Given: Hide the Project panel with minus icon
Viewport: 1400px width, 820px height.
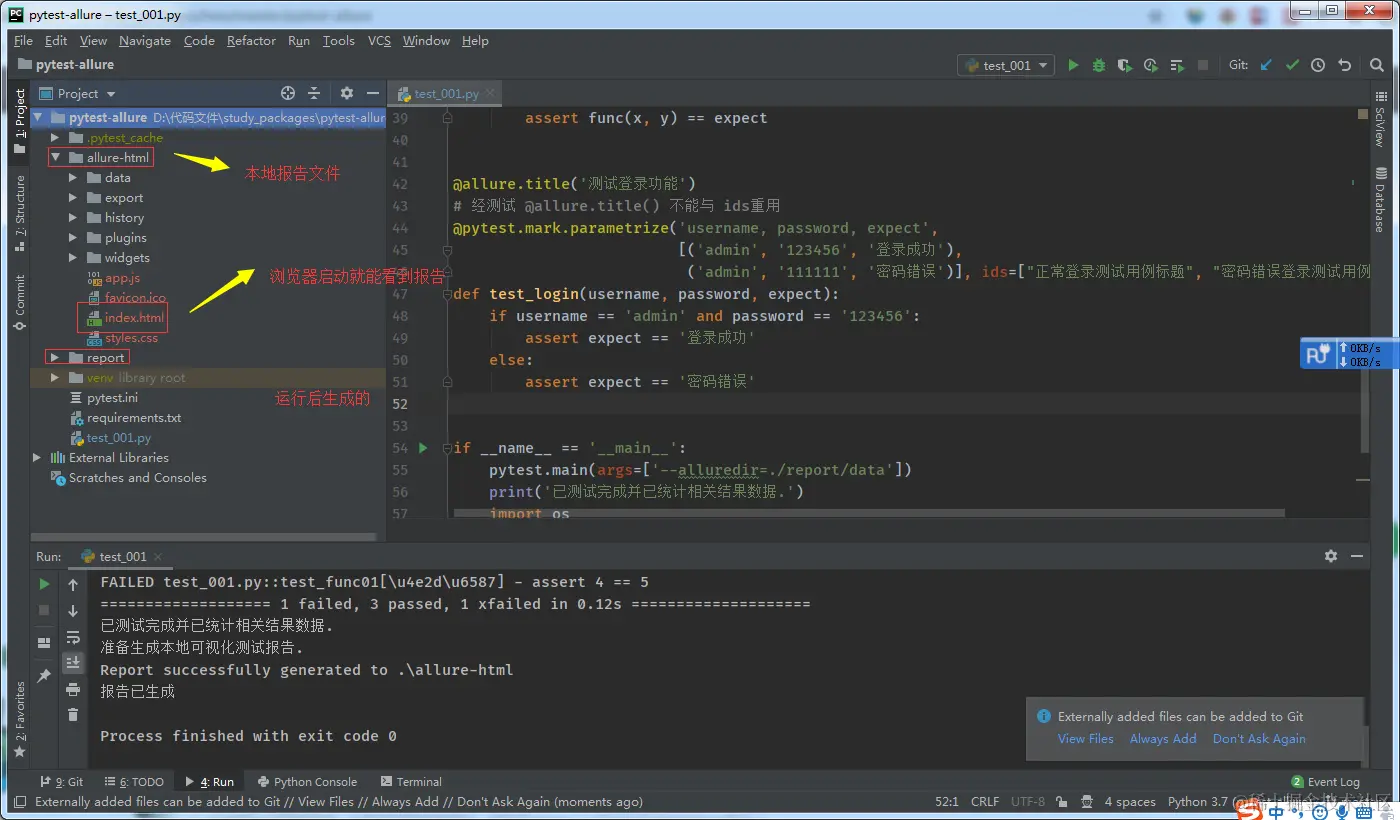Looking at the screenshot, I should point(372,93).
